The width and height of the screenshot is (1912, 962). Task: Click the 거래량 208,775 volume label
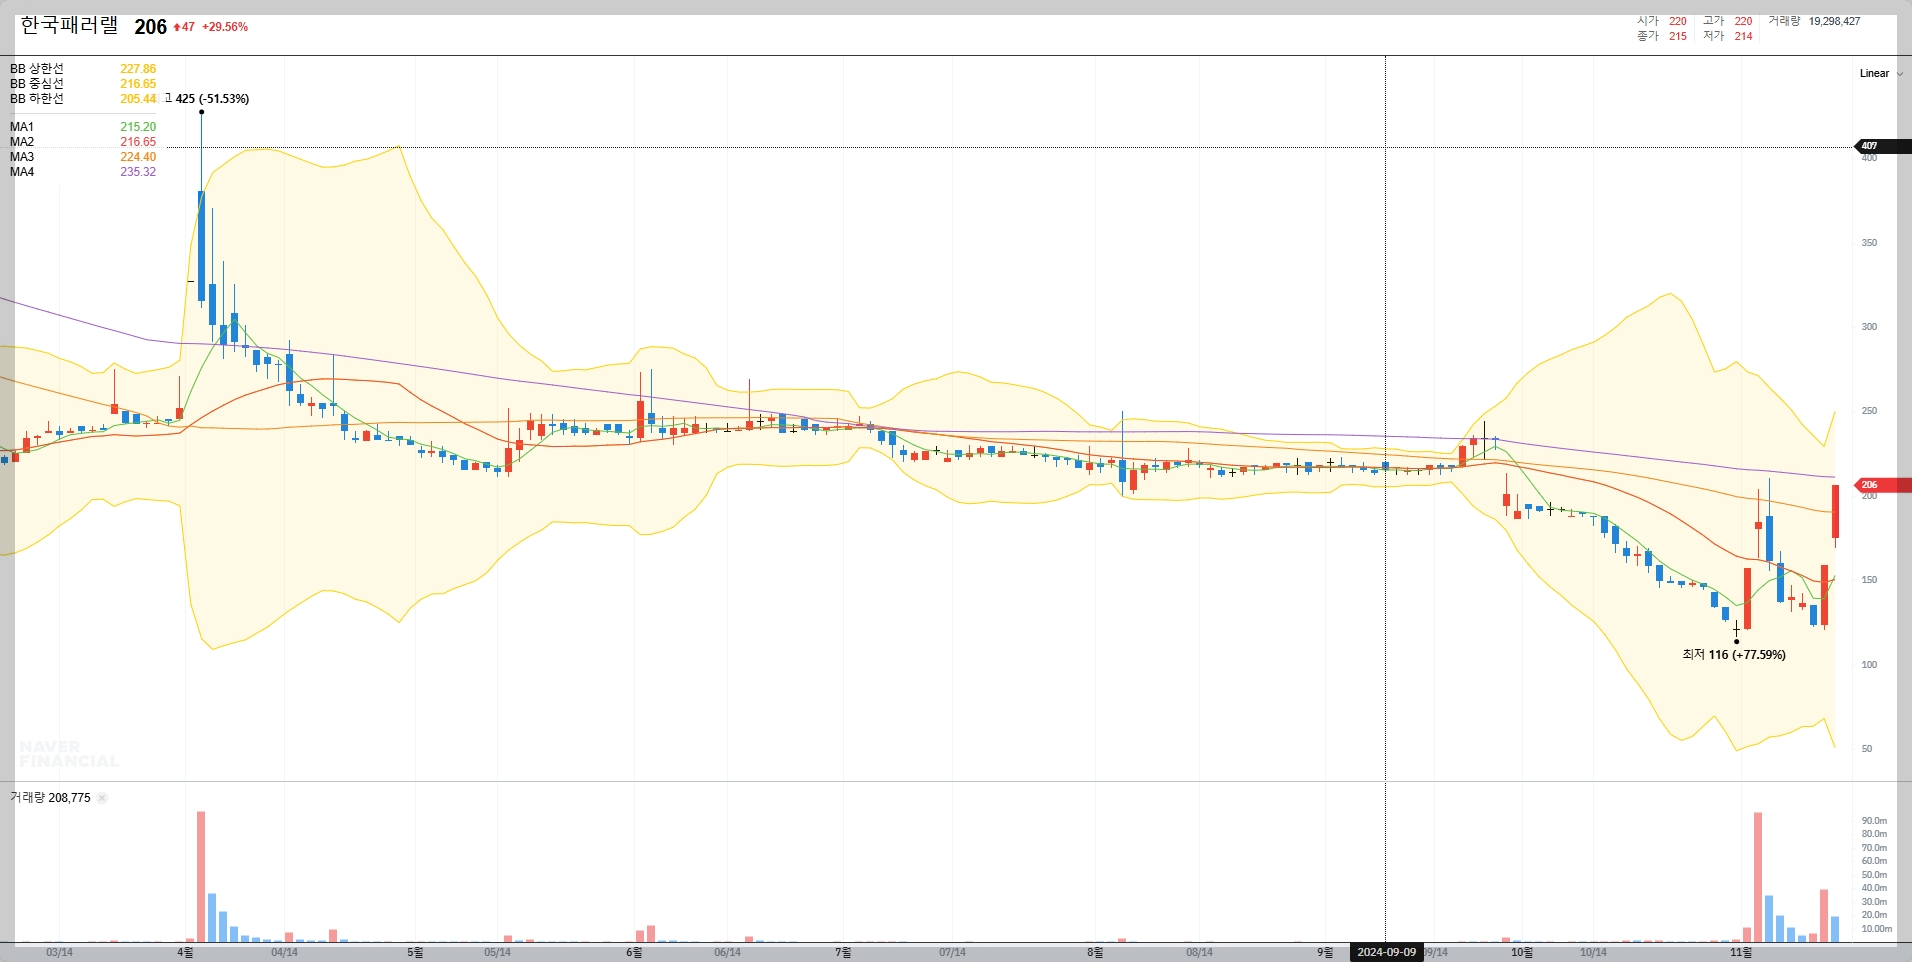point(50,798)
